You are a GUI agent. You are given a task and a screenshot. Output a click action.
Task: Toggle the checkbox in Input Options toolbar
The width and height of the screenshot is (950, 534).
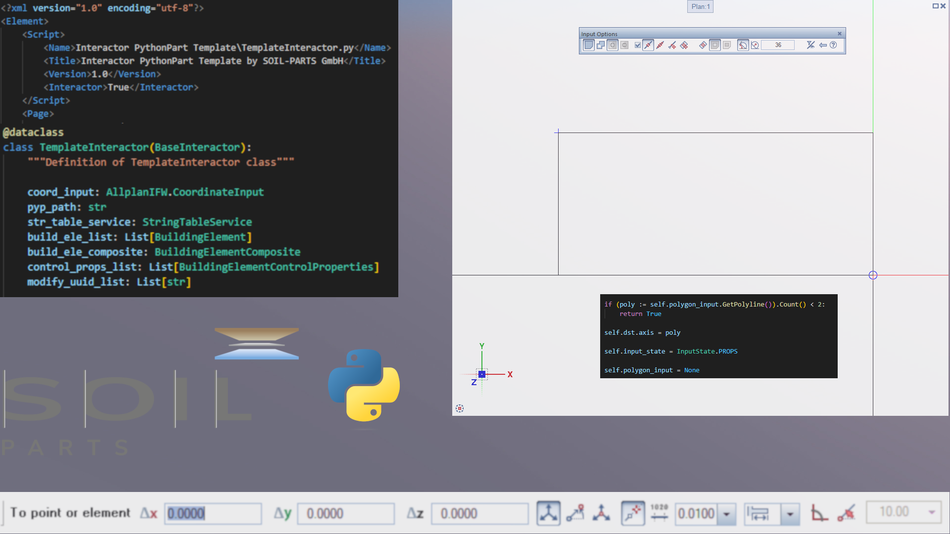coord(638,45)
